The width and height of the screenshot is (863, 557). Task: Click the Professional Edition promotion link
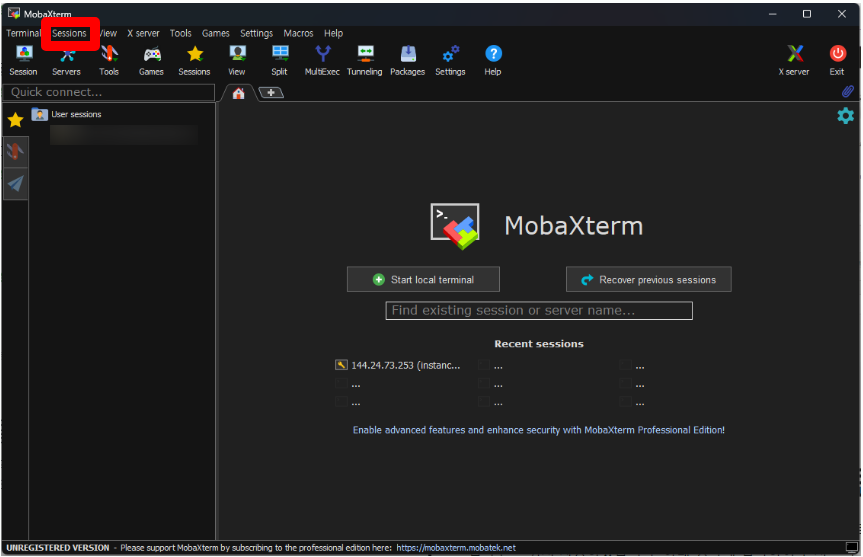pyautogui.click(x=539, y=430)
